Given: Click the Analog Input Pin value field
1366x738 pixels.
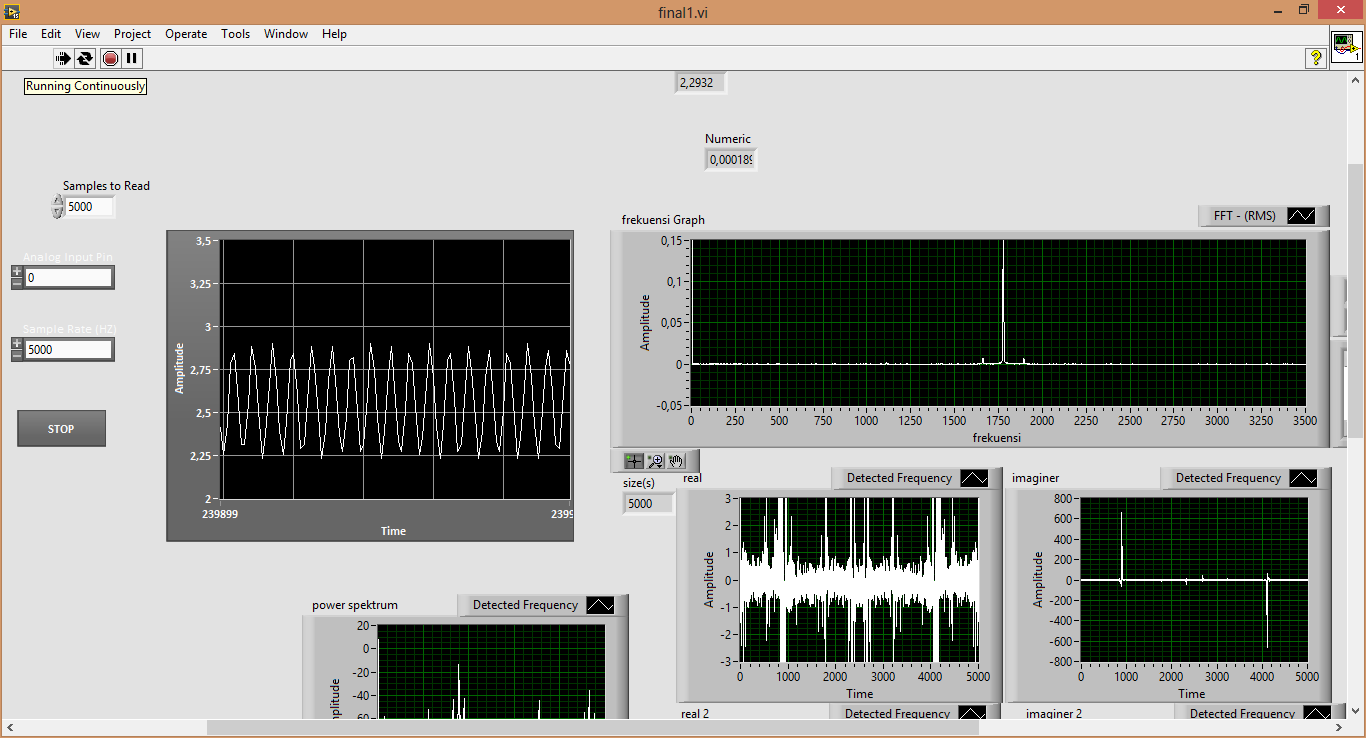Looking at the screenshot, I should (68, 278).
